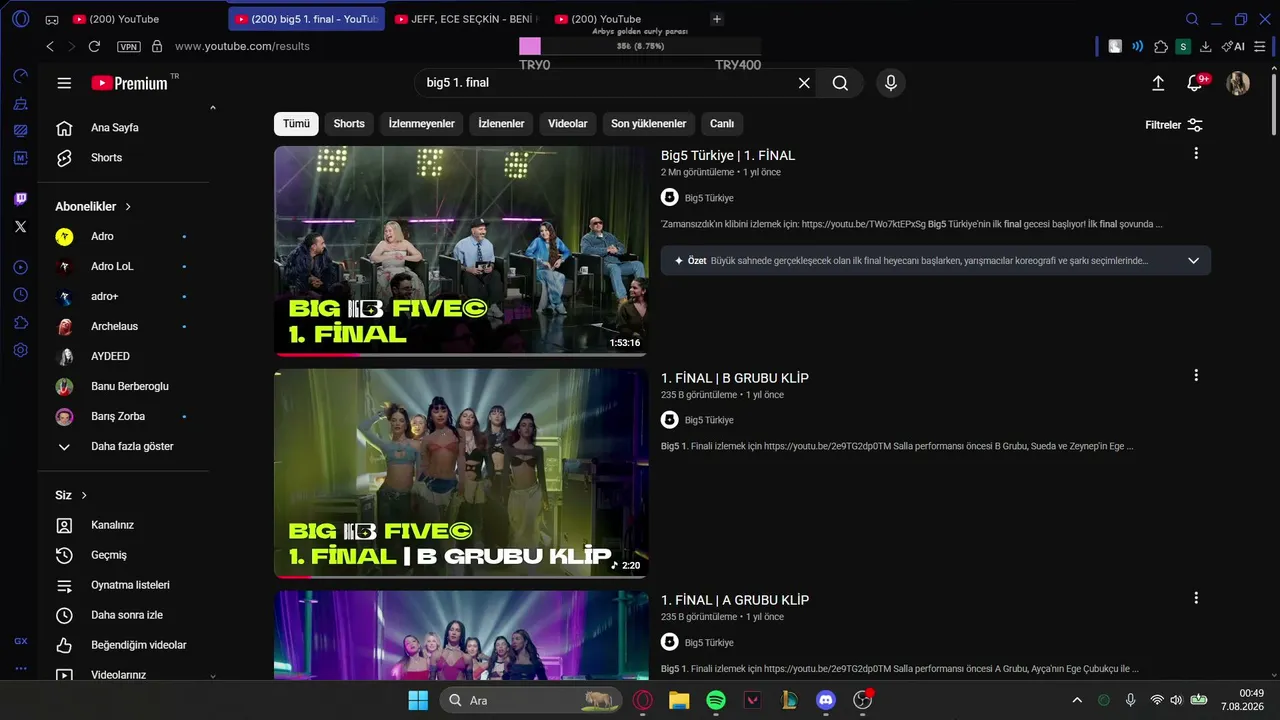Open Opera sidebar settings gear
The width and height of the screenshot is (1280, 720).
20,351
